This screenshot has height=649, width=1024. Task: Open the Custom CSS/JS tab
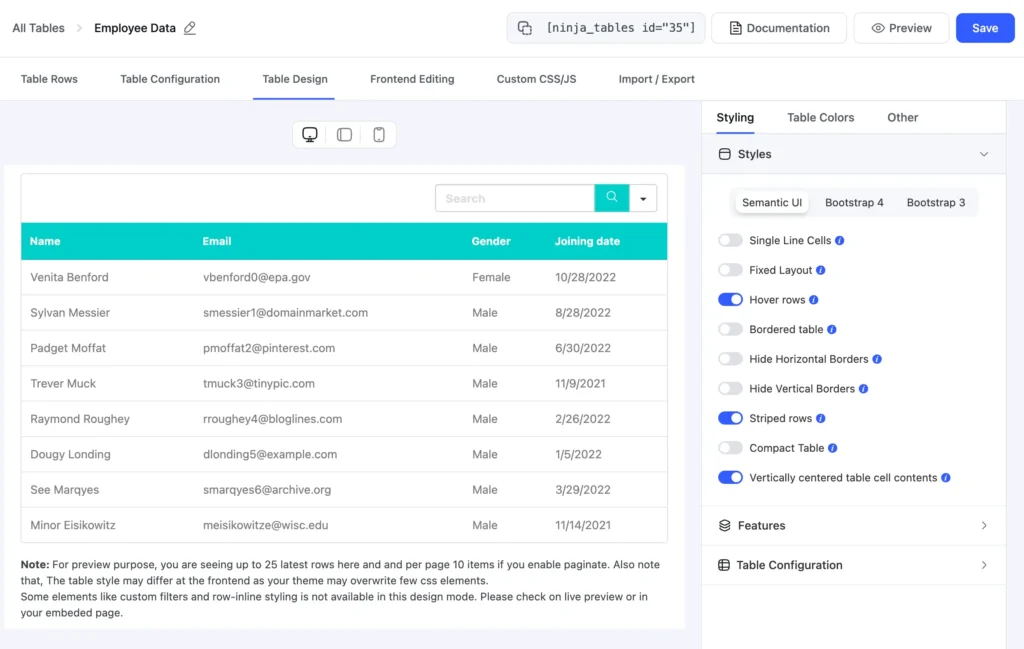(x=536, y=79)
